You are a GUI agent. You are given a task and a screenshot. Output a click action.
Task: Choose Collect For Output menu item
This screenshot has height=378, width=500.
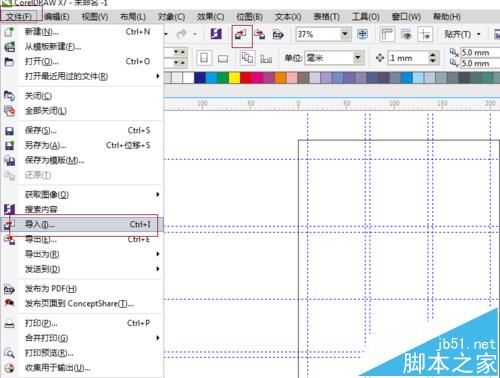pyautogui.click(x=82, y=368)
